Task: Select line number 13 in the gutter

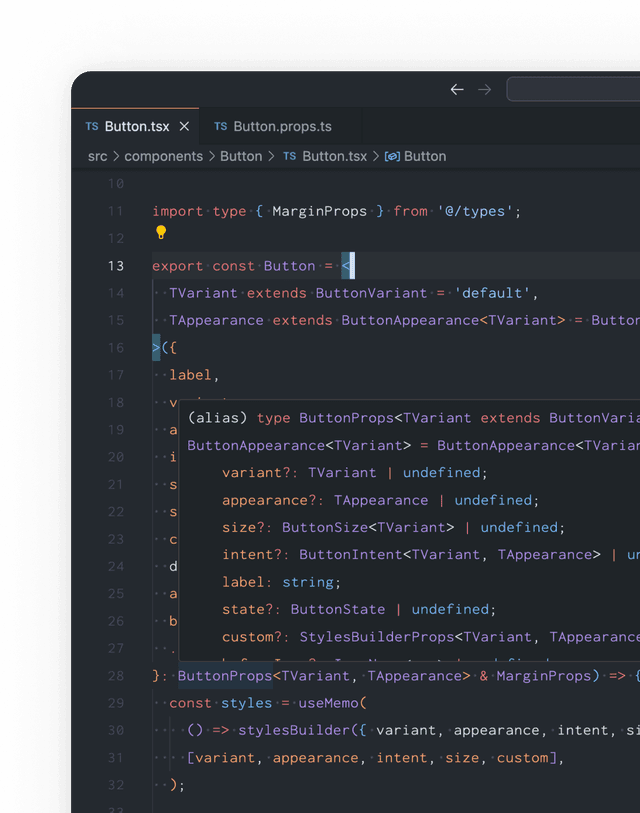Action: click(116, 265)
